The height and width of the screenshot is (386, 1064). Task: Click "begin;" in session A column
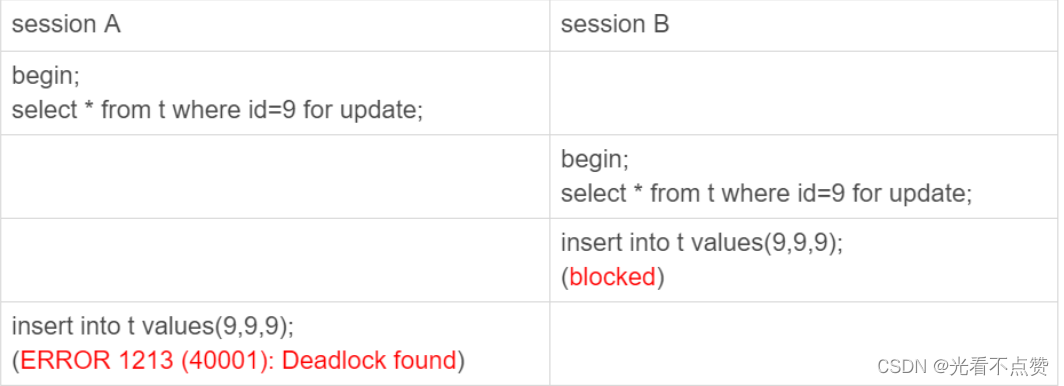pyautogui.click(x=45, y=76)
